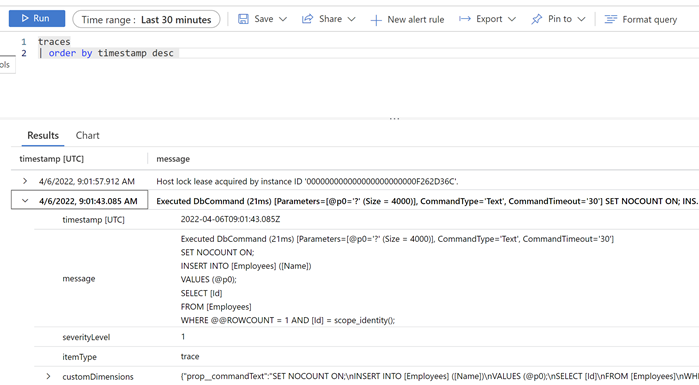Click the panel splitter ellipsis handle

coord(395,119)
